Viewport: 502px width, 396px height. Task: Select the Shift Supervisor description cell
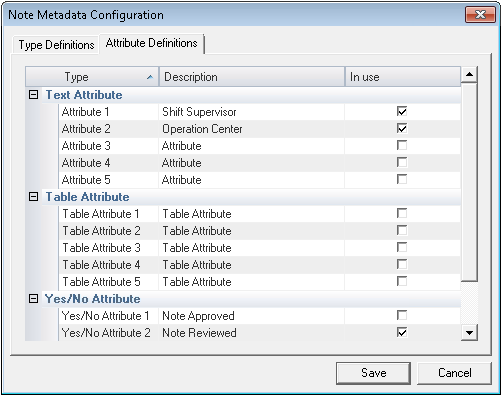click(x=252, y=112)
